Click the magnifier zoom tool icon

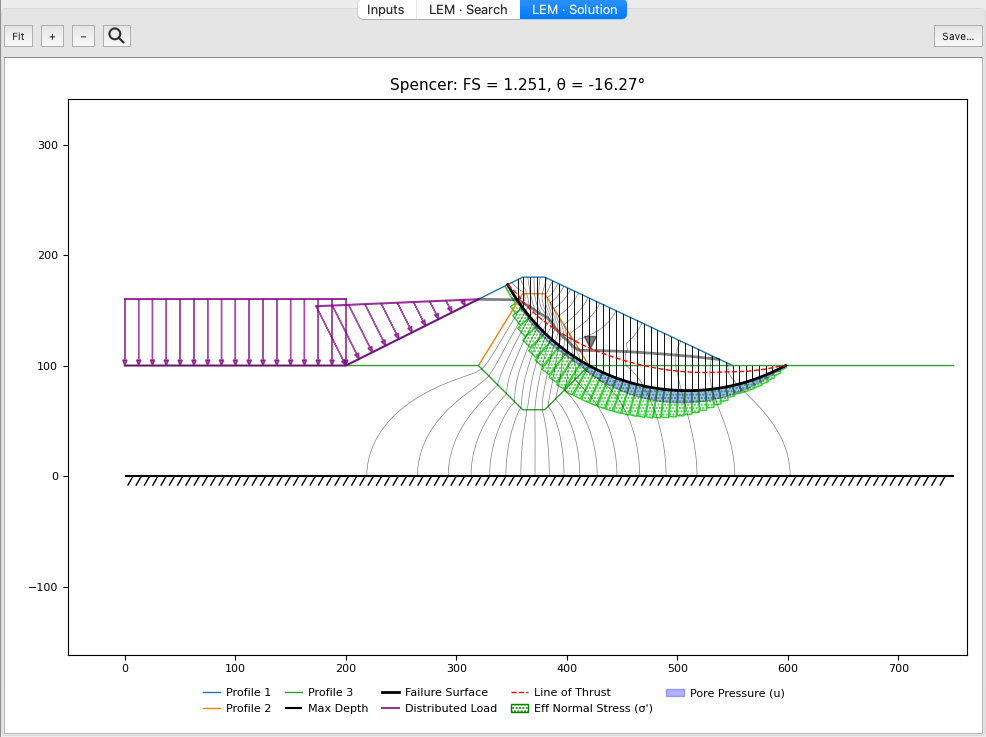(117, 36)
